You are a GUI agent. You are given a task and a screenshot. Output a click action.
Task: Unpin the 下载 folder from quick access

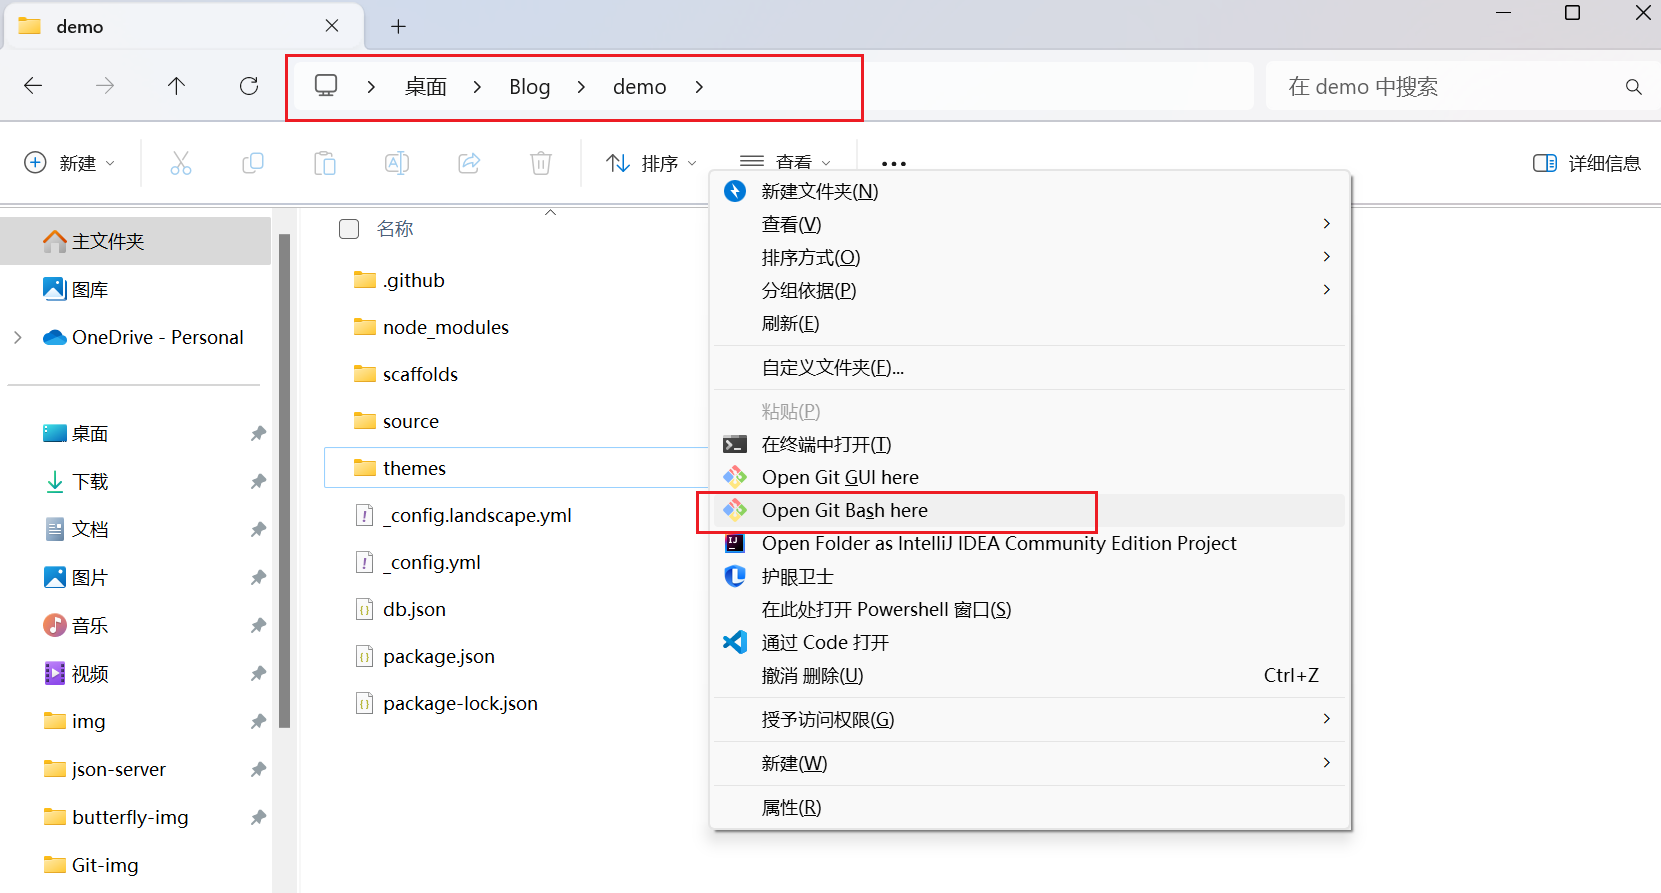(x=258, y=482)
